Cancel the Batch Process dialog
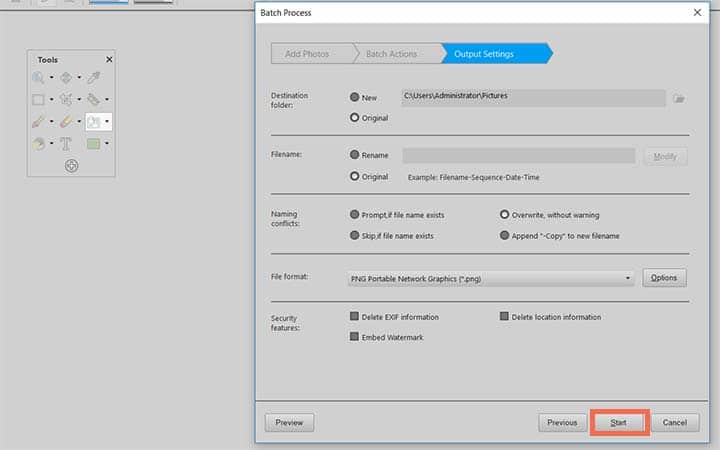 675,422
